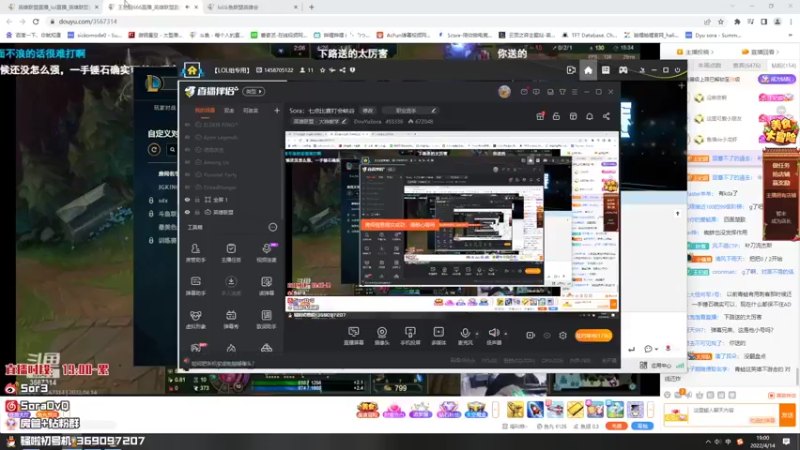The height and width of the screenshot is (450, 800).
Task: Expand right arrow of the gift strip
Action: point(650,409)
